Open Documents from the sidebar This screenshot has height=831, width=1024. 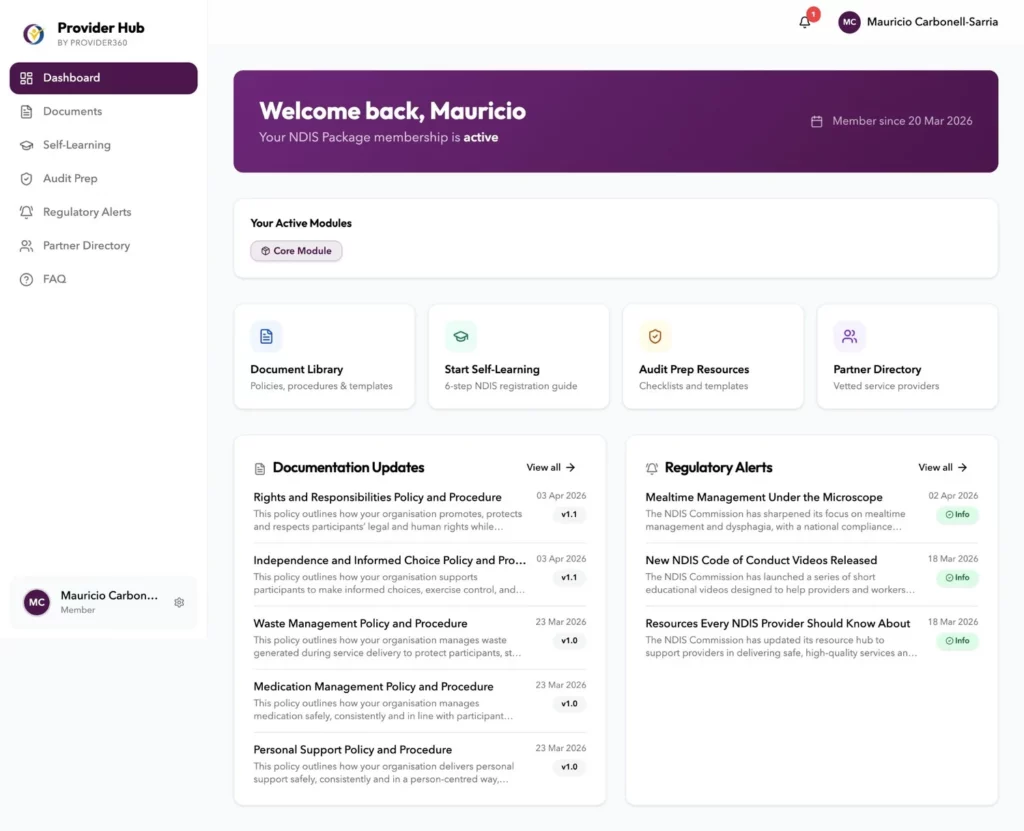pos(103,112)
